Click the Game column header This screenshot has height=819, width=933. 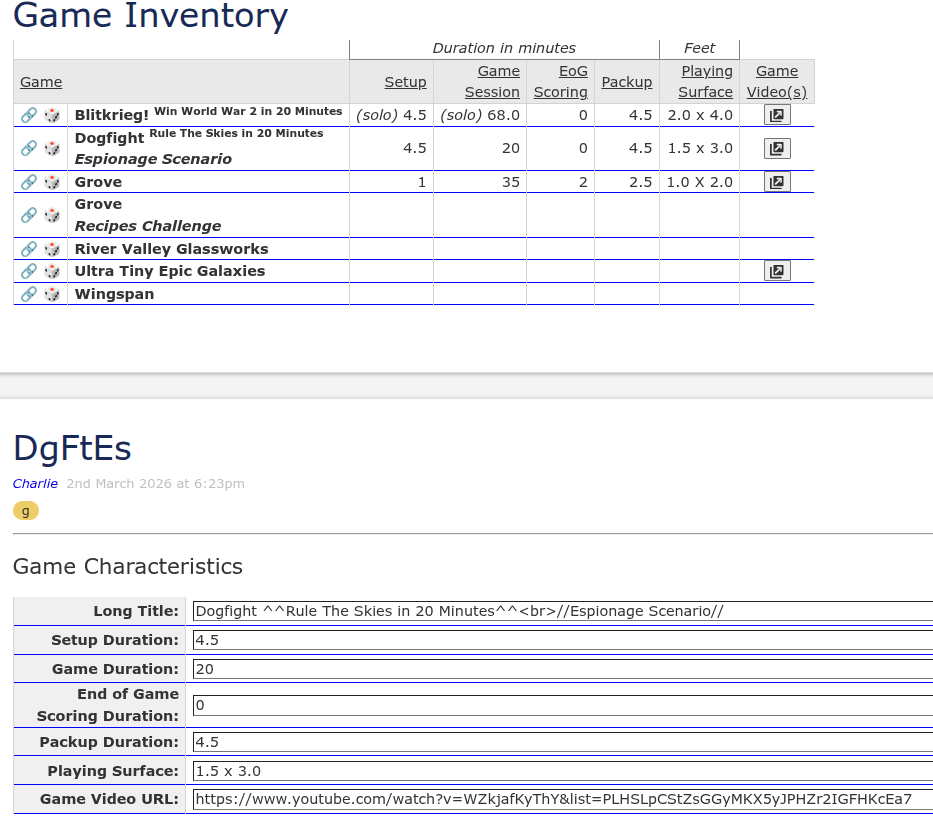41,82
